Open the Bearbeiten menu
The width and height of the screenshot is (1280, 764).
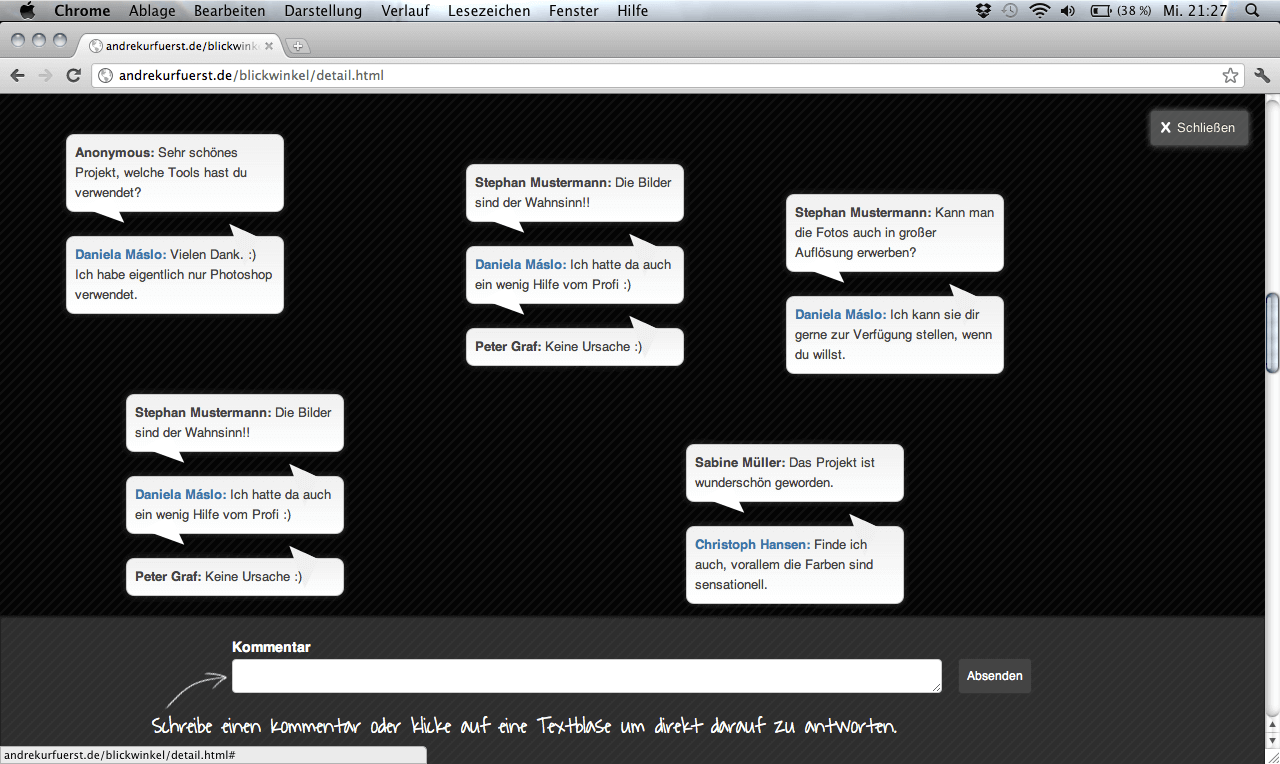[x=230, y=11]
